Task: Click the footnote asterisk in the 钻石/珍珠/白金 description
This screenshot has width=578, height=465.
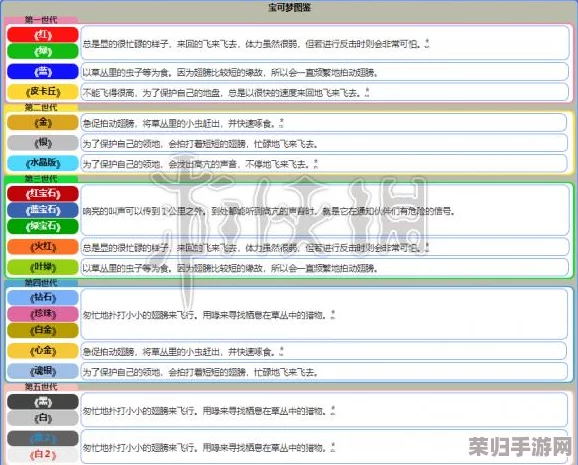Action: [x=332, y=314]
